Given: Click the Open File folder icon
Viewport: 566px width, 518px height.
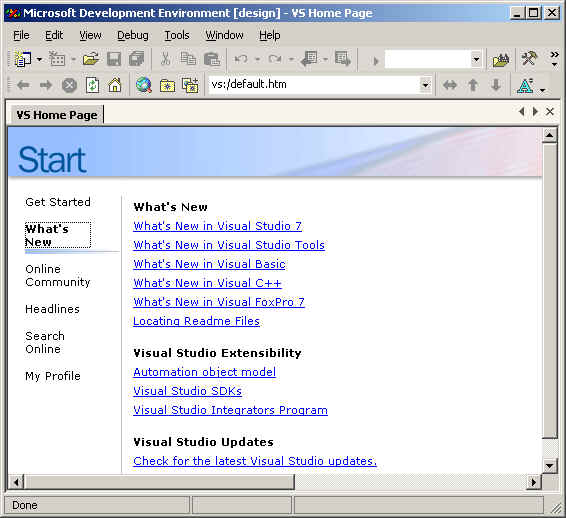Looking at the screenshot, I should 91,59.
